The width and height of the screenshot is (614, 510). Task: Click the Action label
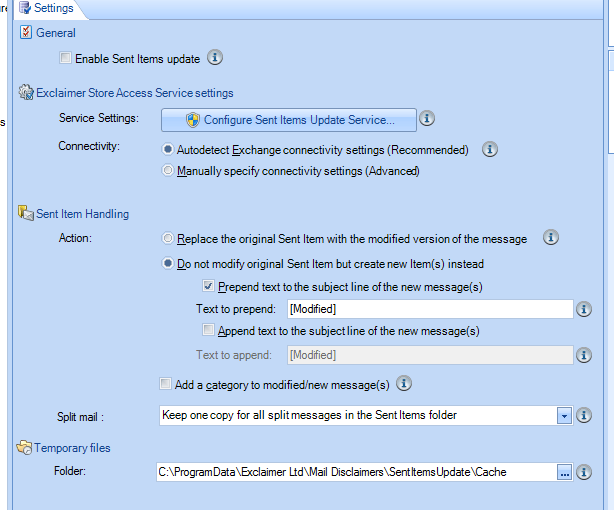coord(75,238)
